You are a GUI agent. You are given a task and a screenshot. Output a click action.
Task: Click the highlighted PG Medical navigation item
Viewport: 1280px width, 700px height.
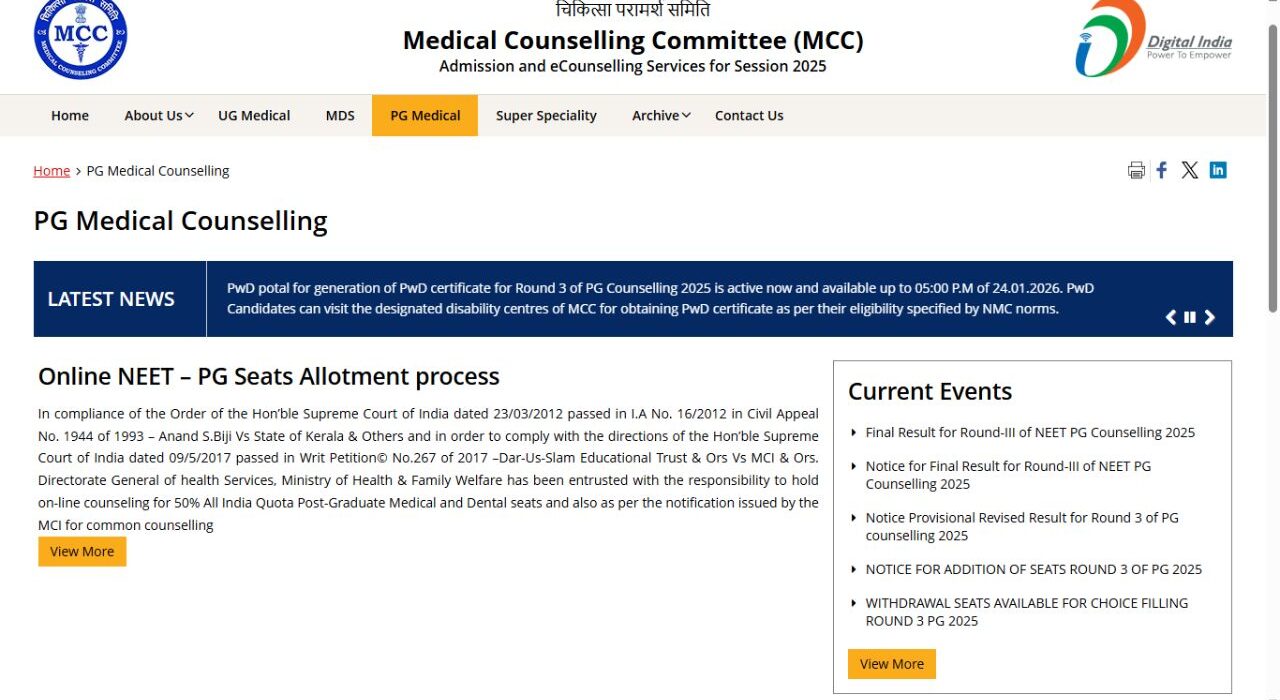point(424,115)
